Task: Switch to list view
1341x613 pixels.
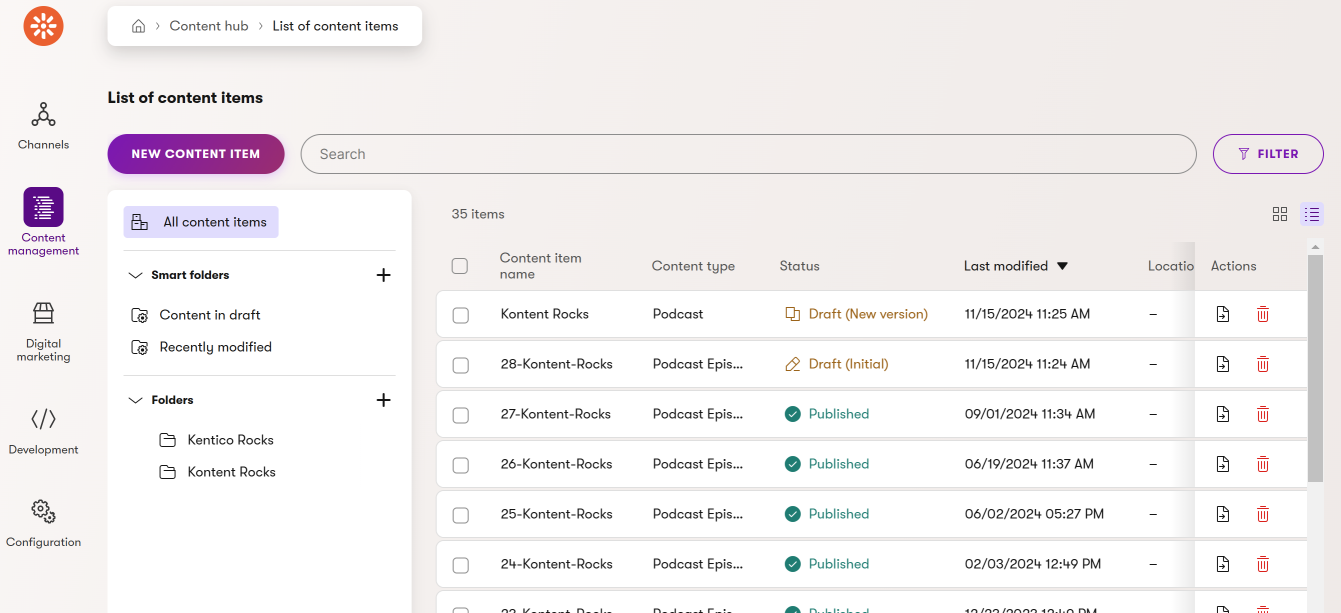Action: click(1312, 214)
